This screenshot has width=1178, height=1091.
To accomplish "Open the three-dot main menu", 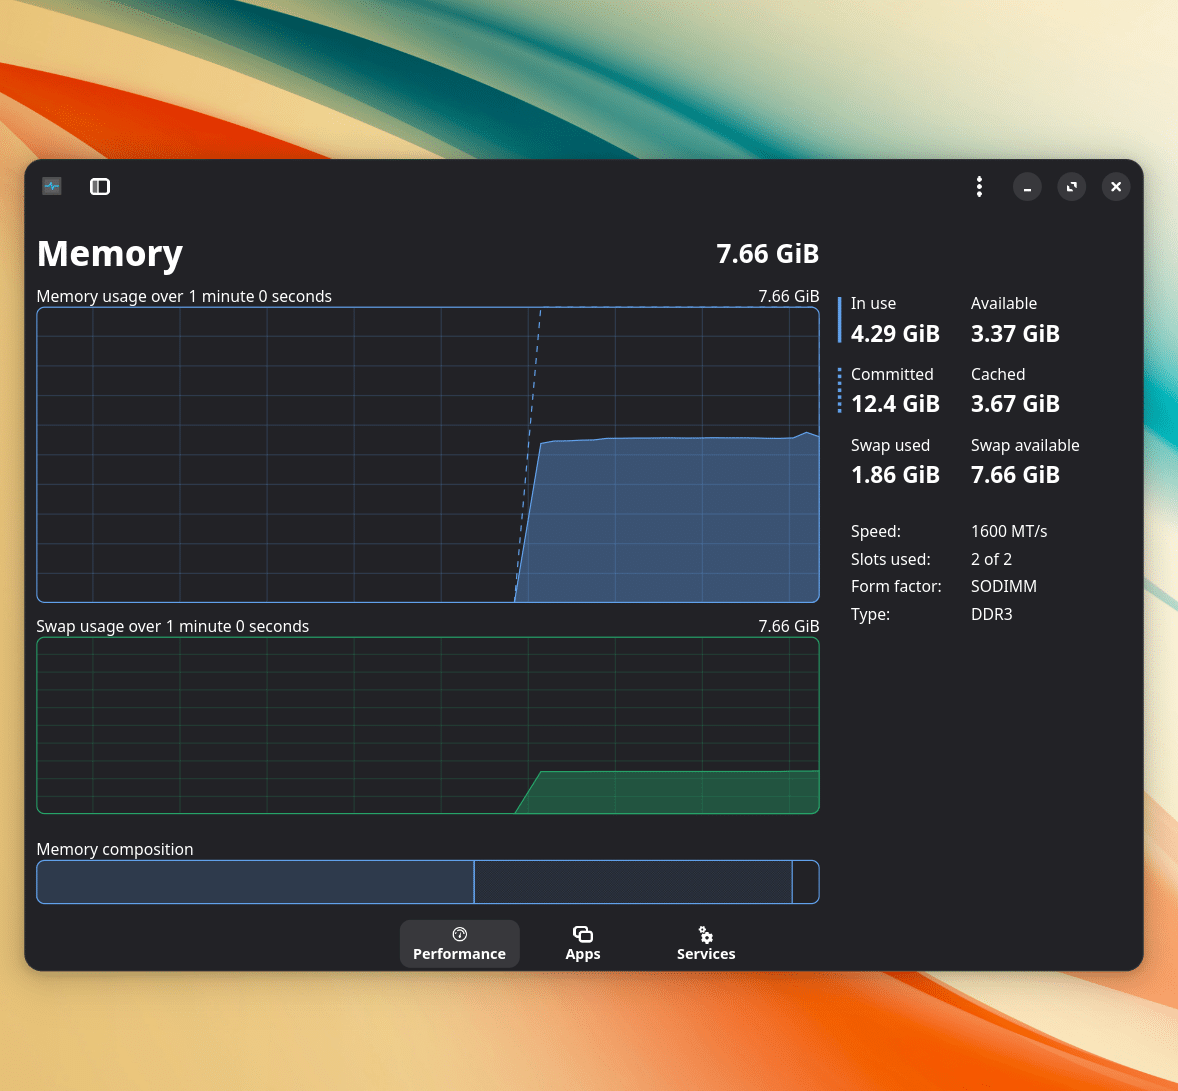I will click(979, 187).
